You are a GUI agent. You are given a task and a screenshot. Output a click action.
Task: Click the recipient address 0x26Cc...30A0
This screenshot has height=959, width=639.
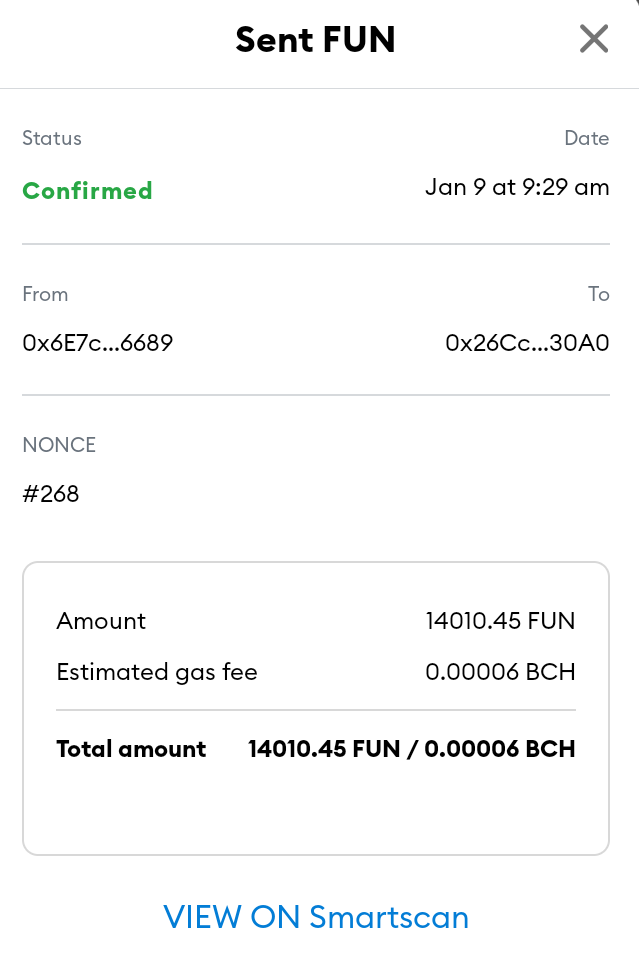coord(527,342)
